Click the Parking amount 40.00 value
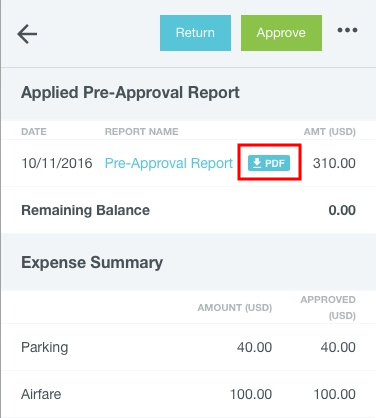 [x=254, y=347]
